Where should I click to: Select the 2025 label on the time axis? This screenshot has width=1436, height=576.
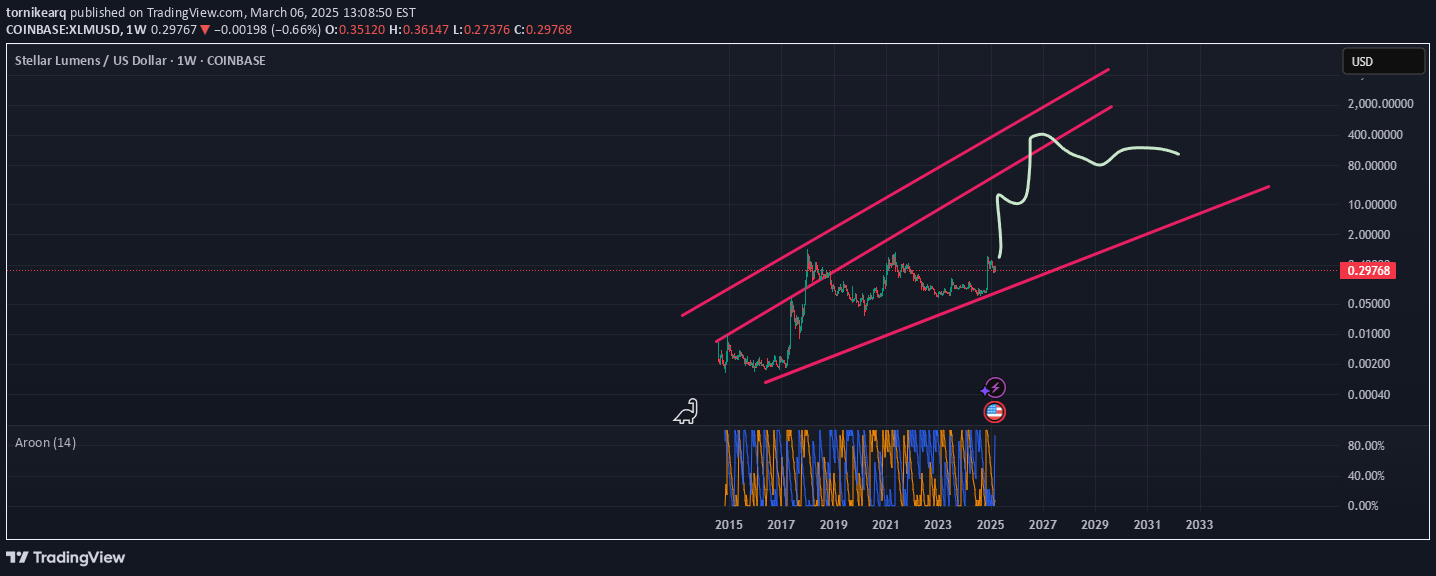coord(989,524)
